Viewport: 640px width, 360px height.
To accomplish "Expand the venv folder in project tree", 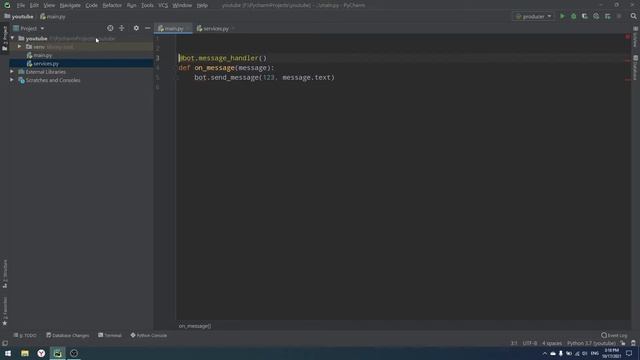I will [20, 47].
